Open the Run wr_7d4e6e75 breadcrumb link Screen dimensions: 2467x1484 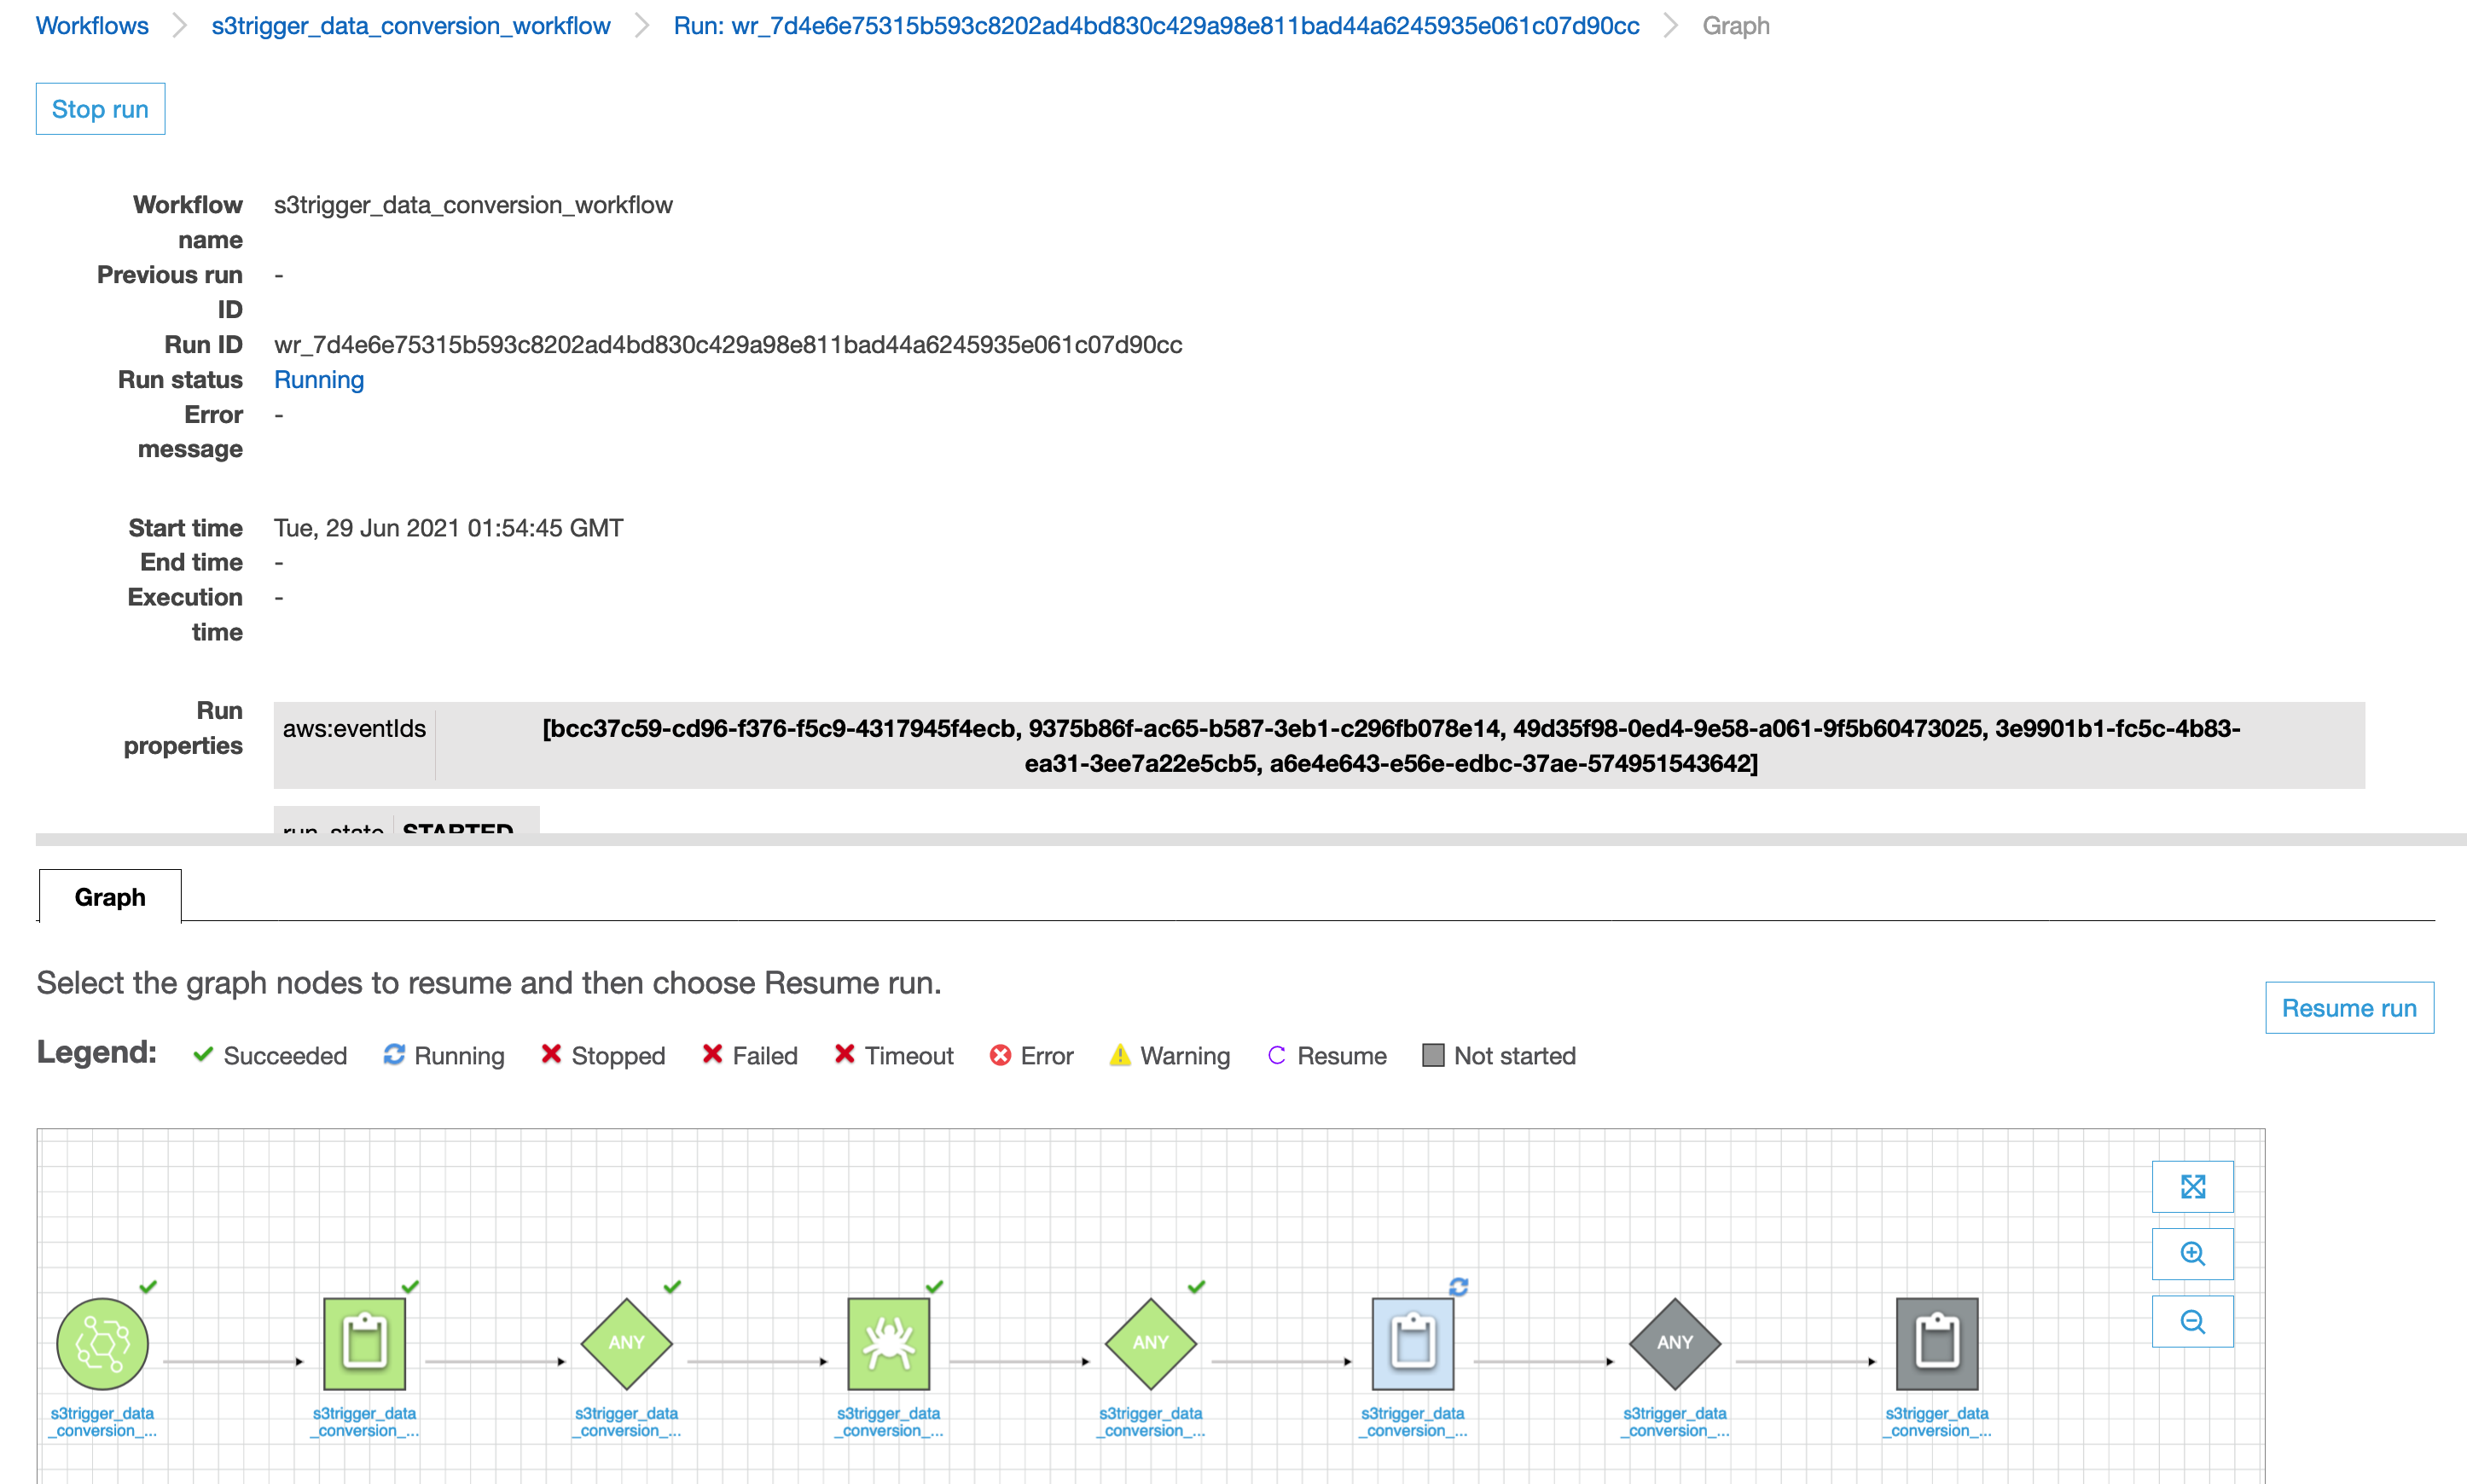click(x=1156, y=26)
